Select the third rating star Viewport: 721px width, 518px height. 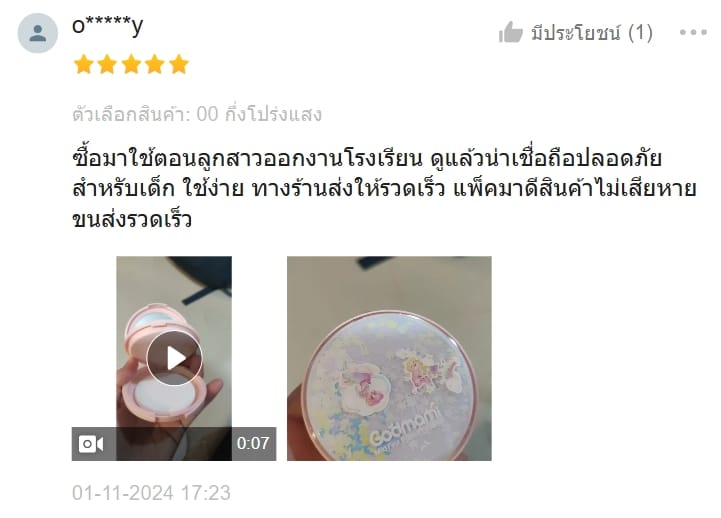(x=131, y=64)
